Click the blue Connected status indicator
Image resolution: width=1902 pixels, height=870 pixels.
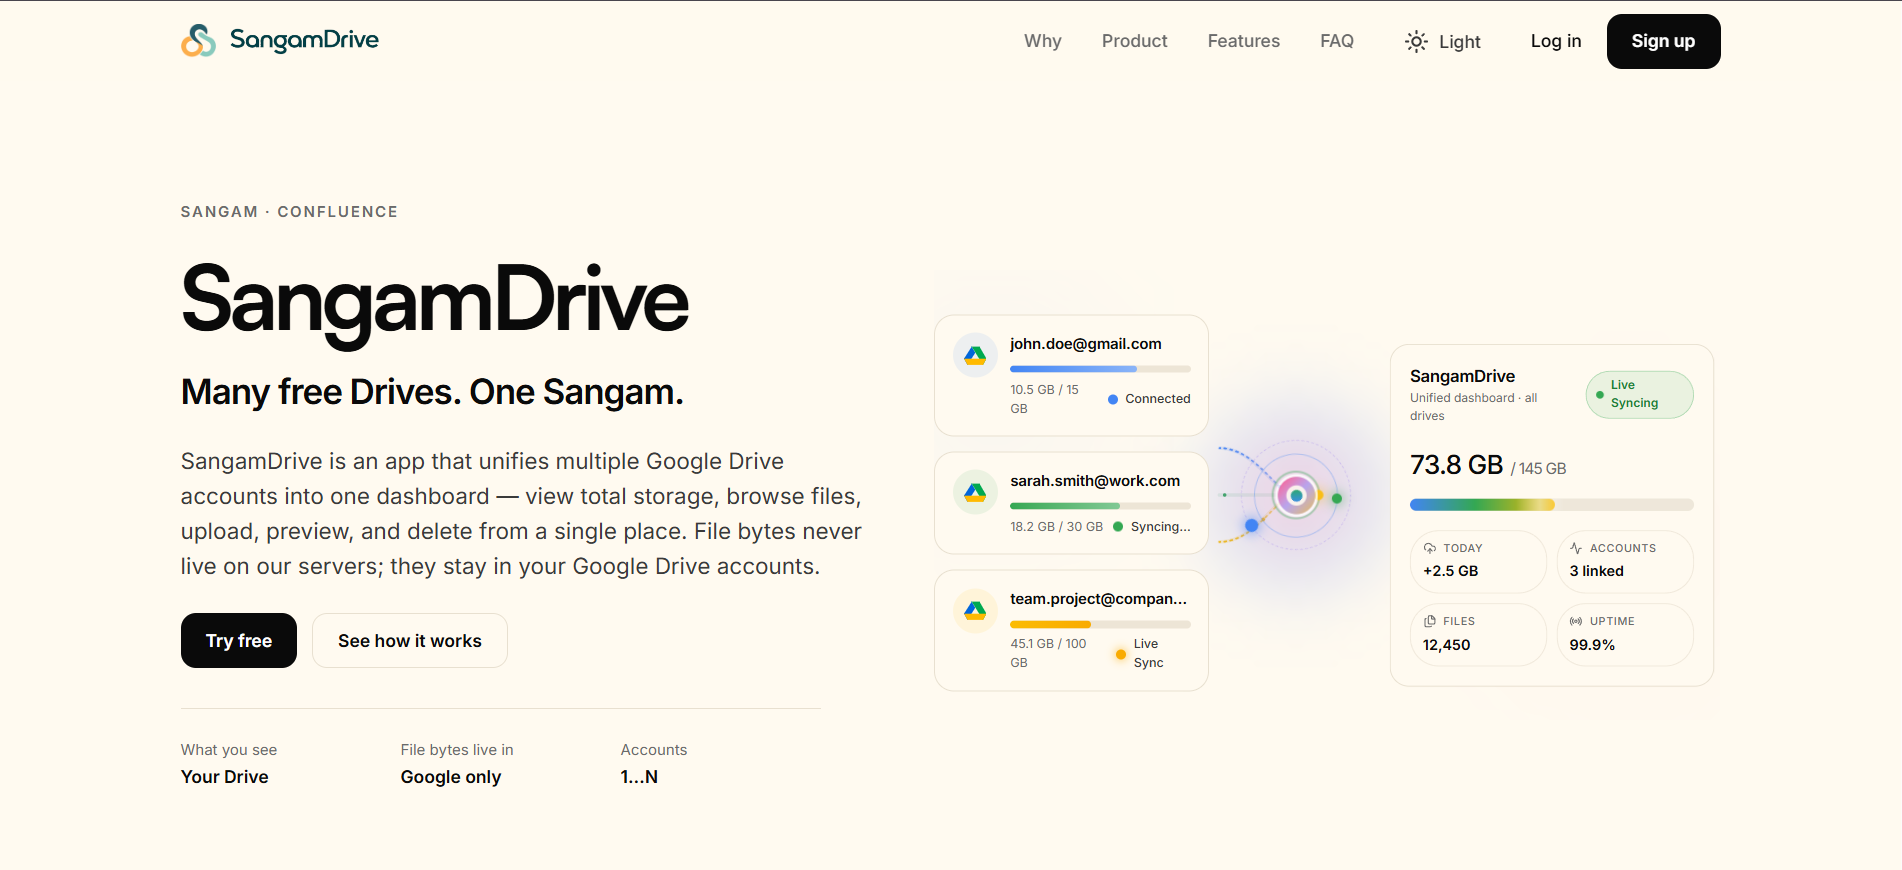point(1149,399)
